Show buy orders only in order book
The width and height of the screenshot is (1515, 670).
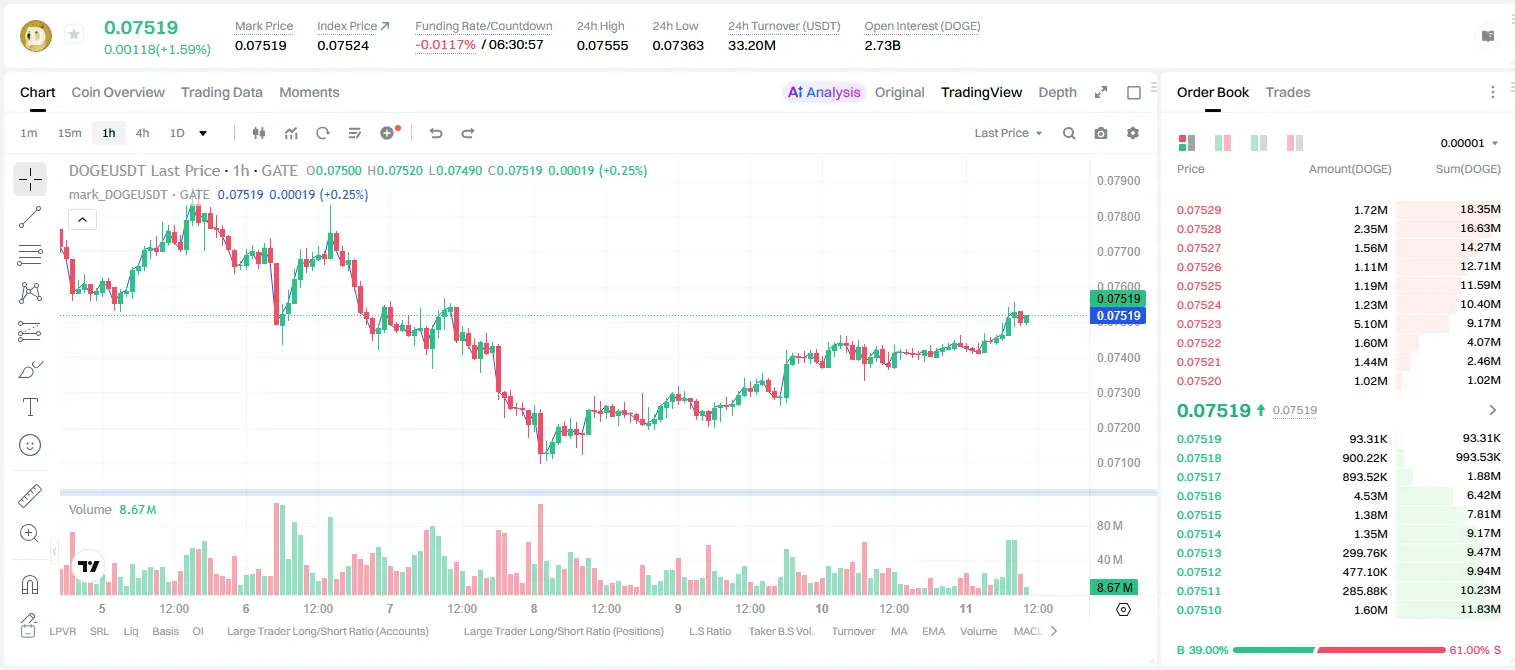pyautogui.click(x=1259, y=143)
